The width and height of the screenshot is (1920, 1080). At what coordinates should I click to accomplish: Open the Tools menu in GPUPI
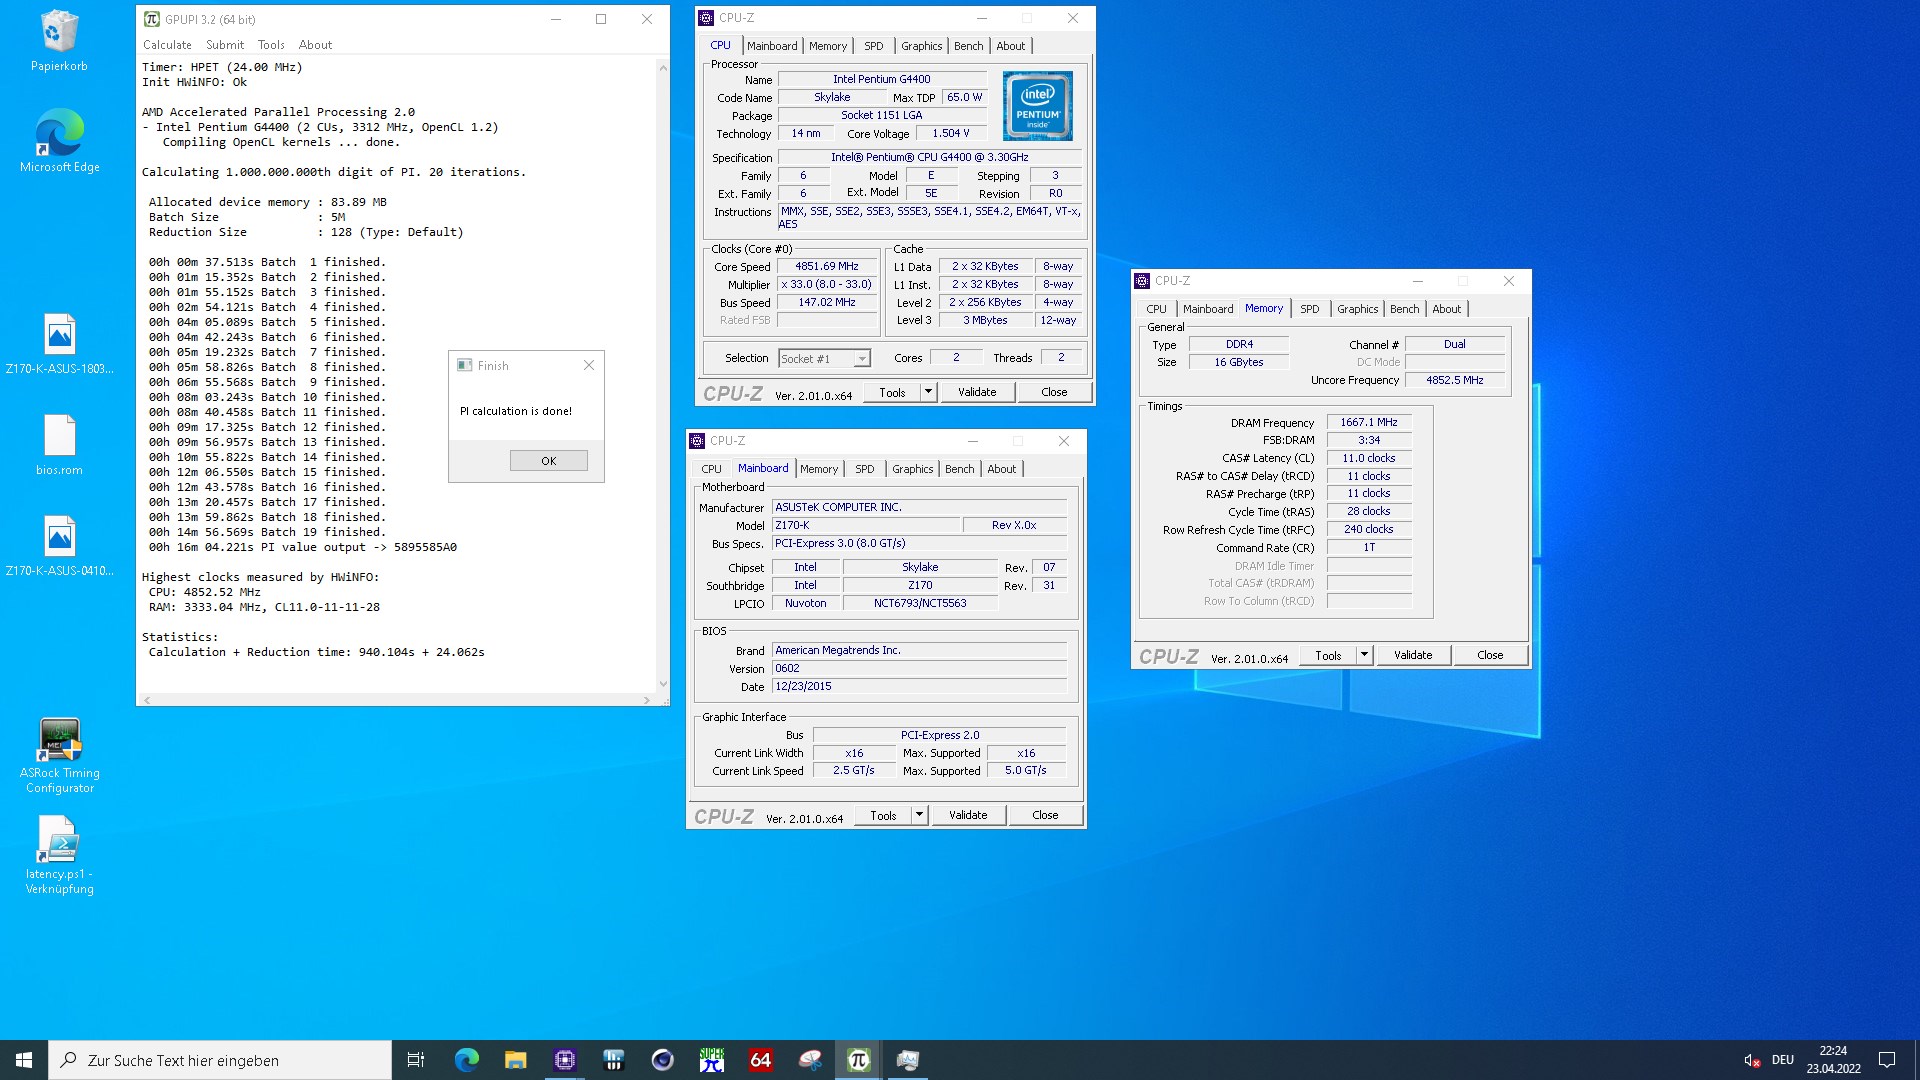pos(271,45)
